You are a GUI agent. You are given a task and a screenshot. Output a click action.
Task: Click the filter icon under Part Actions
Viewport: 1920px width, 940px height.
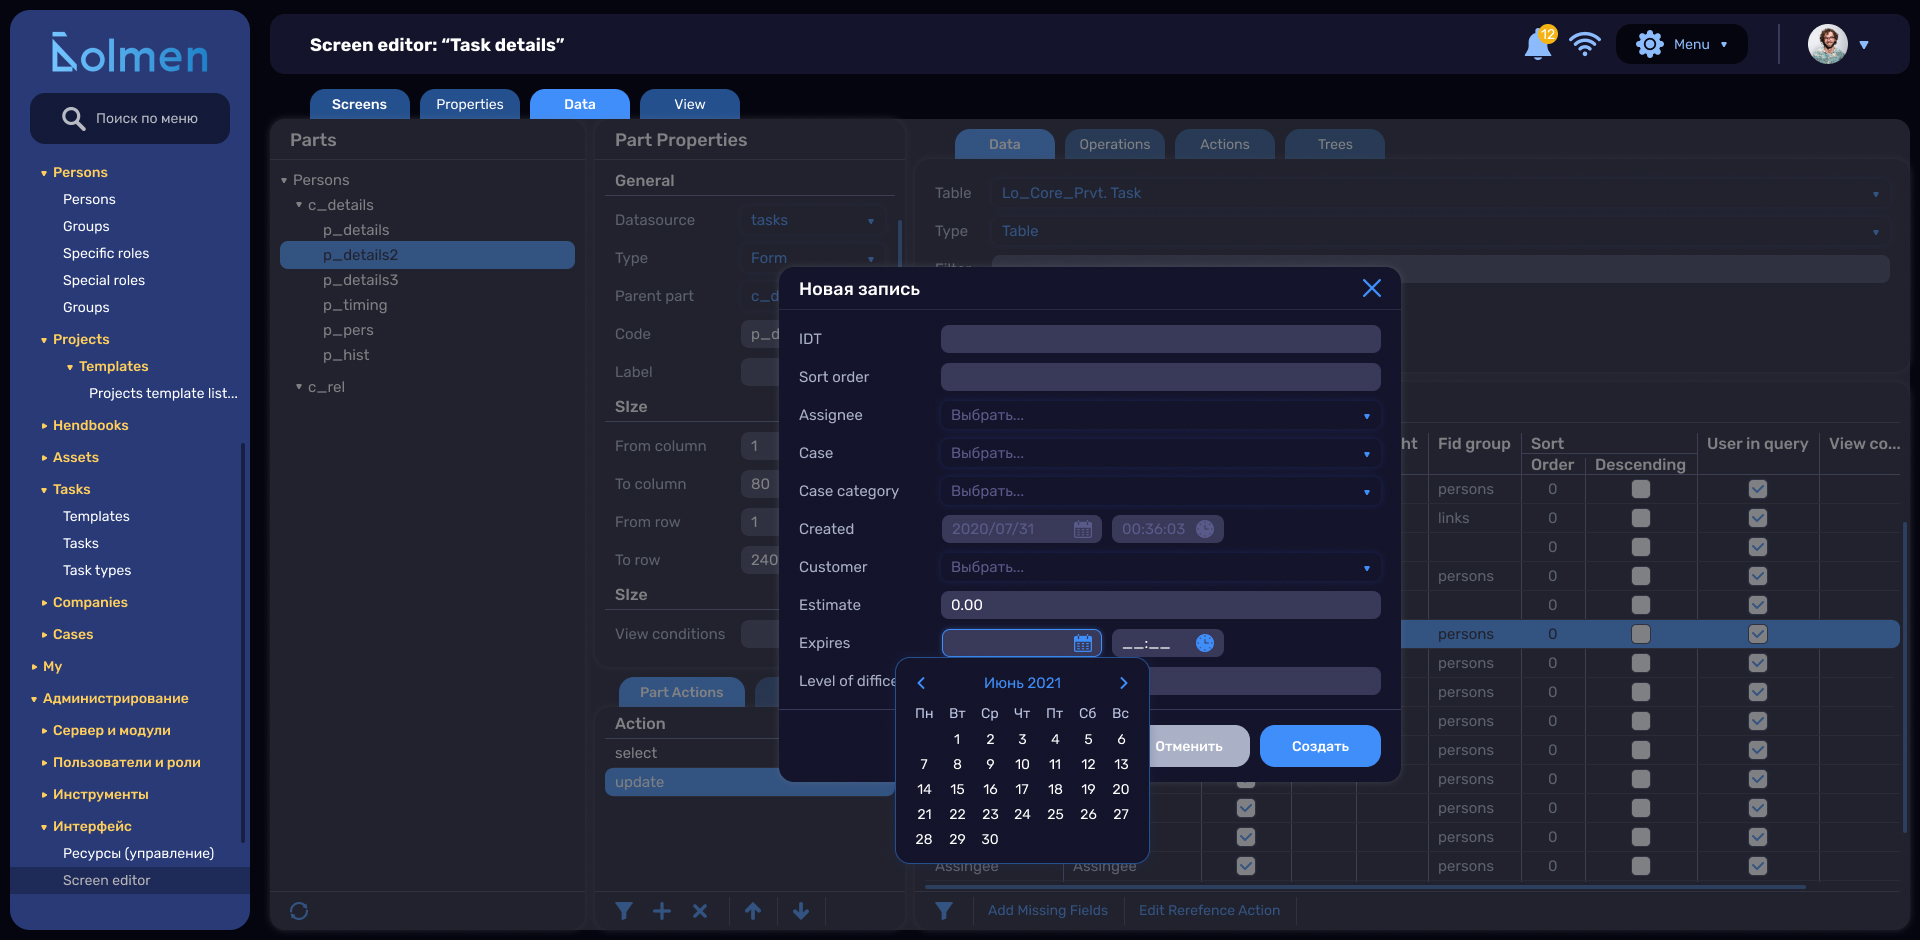pyautogui.click(x=624, y=911)
